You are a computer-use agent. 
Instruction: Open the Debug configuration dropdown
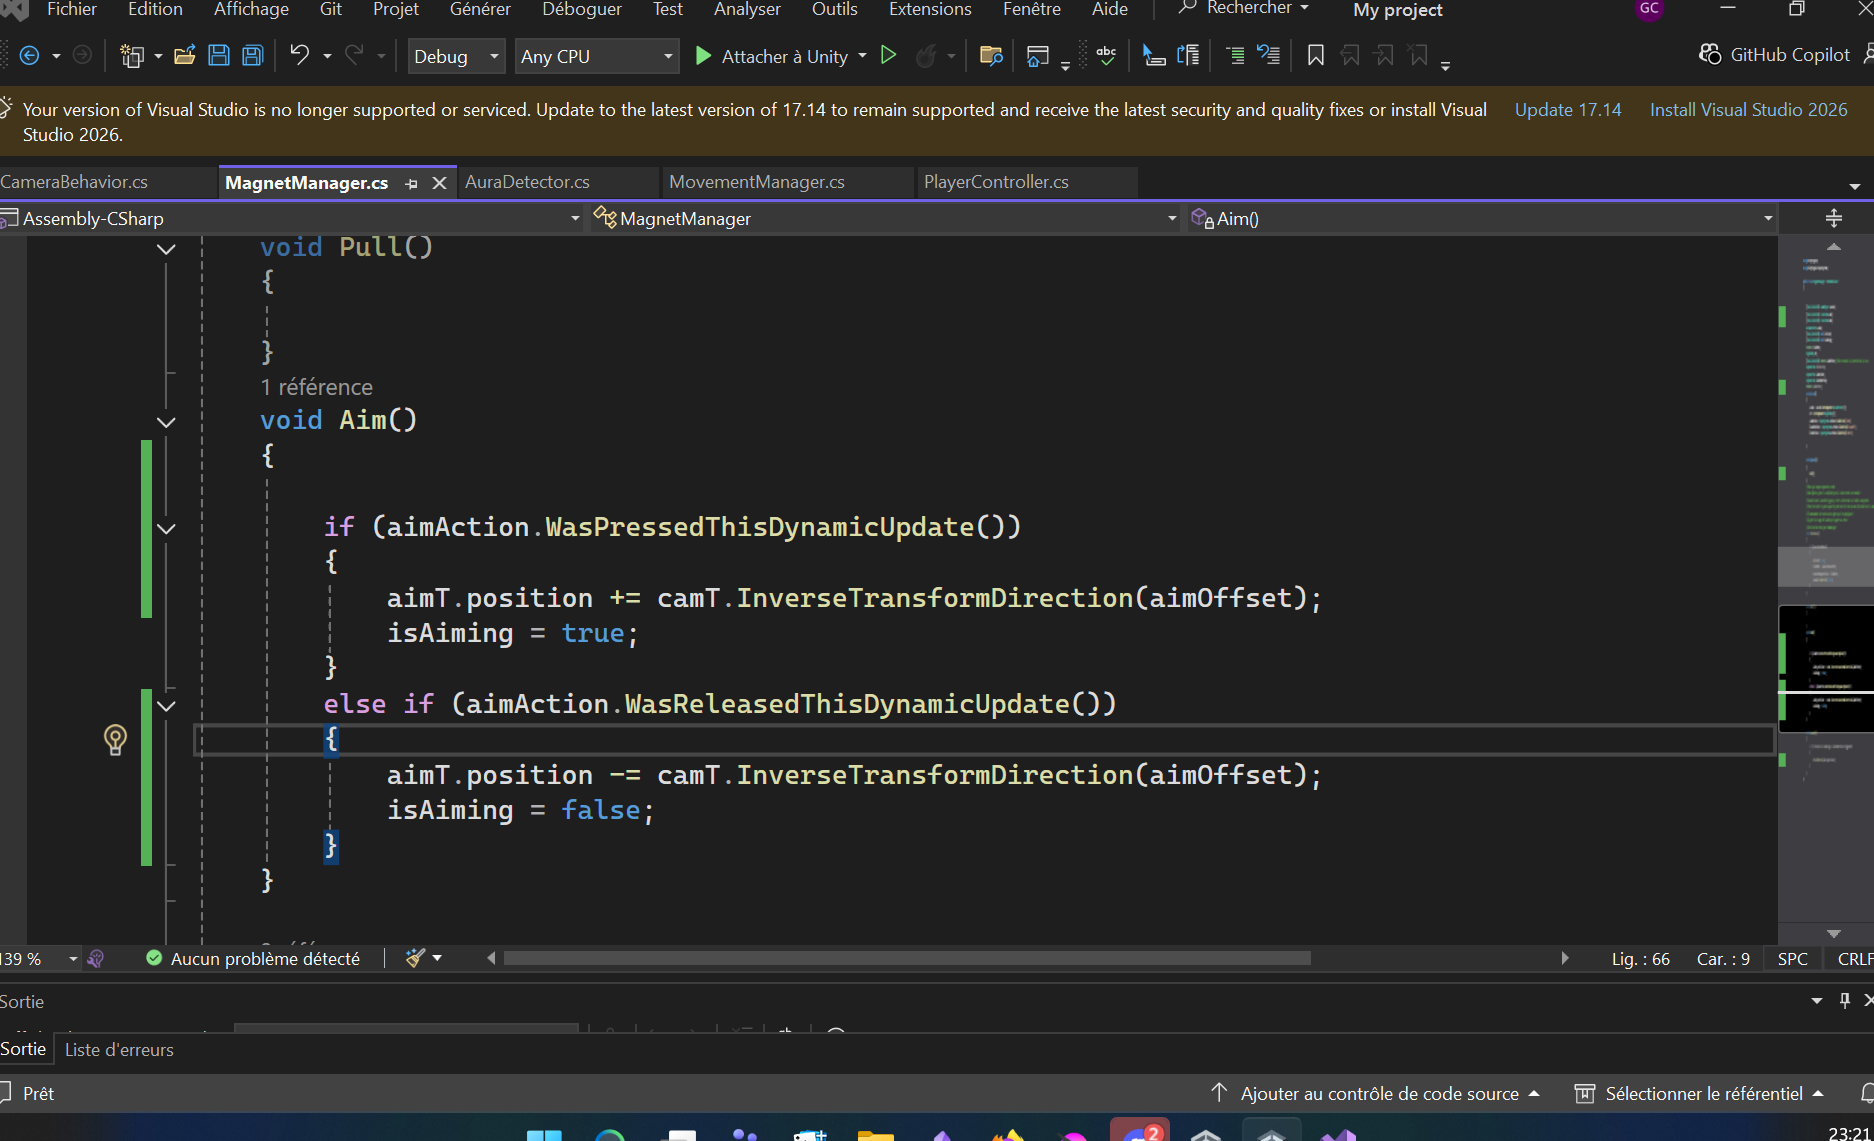coord(456,57)
